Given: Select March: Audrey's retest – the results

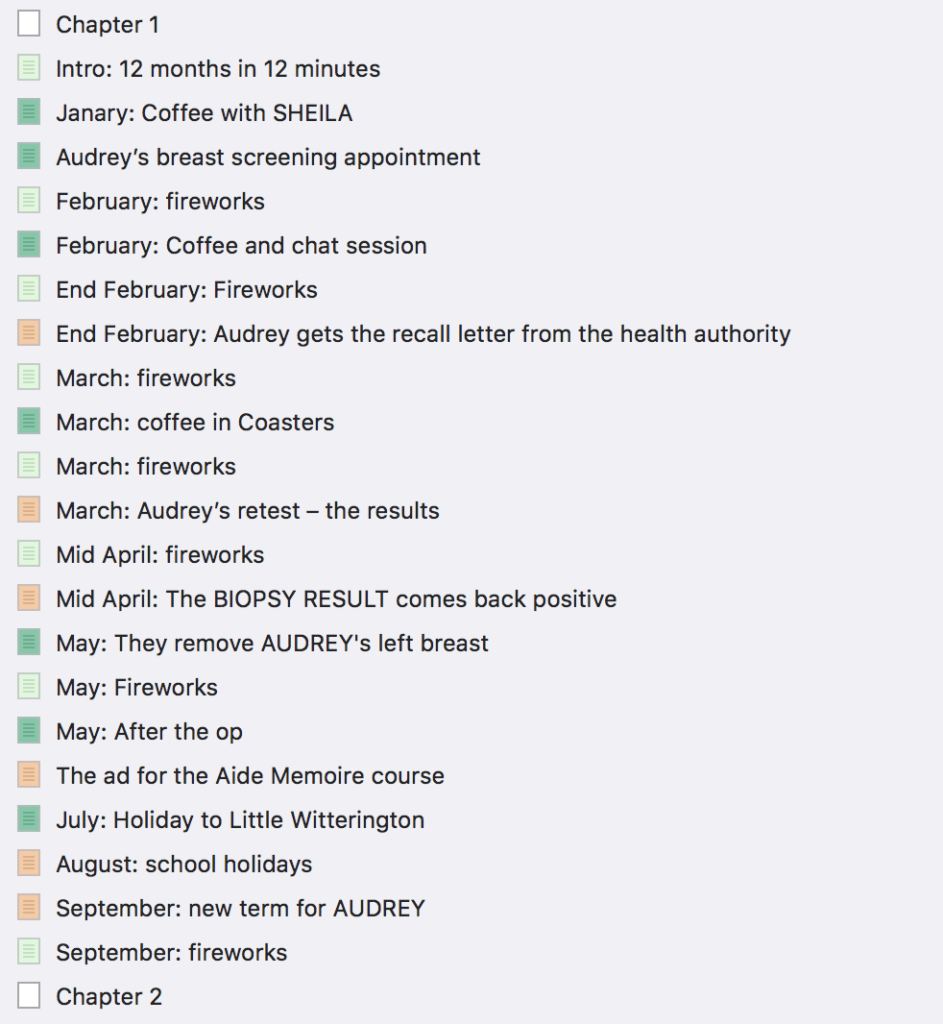Looking at the screenshot, I should point(247,510).
